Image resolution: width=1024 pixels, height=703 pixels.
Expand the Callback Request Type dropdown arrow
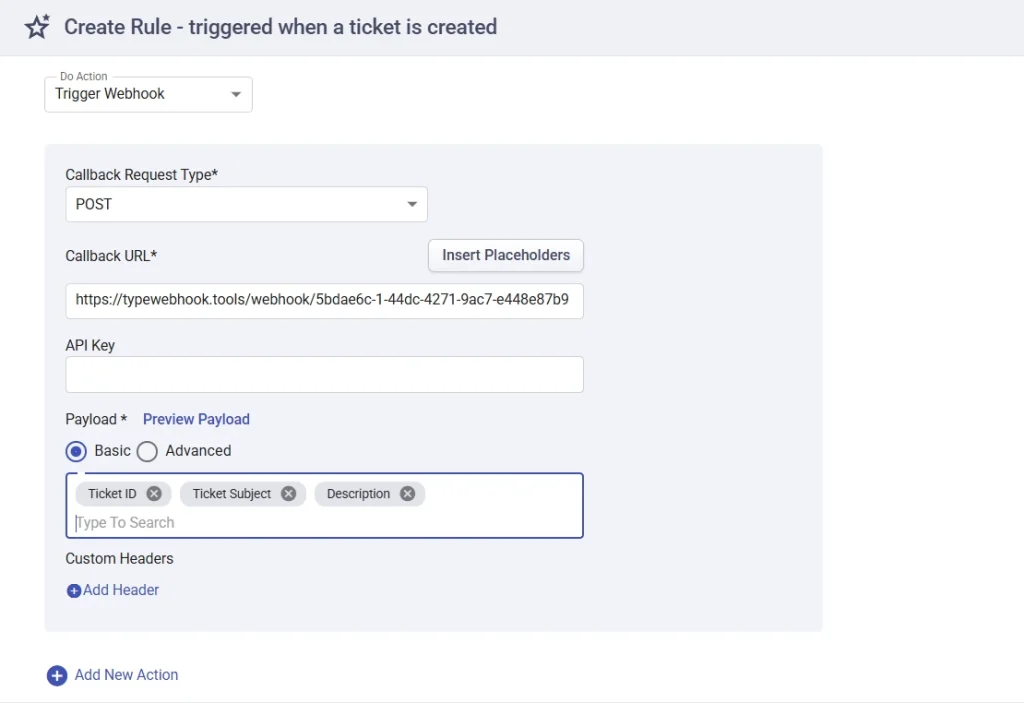(x=411, y=204)
